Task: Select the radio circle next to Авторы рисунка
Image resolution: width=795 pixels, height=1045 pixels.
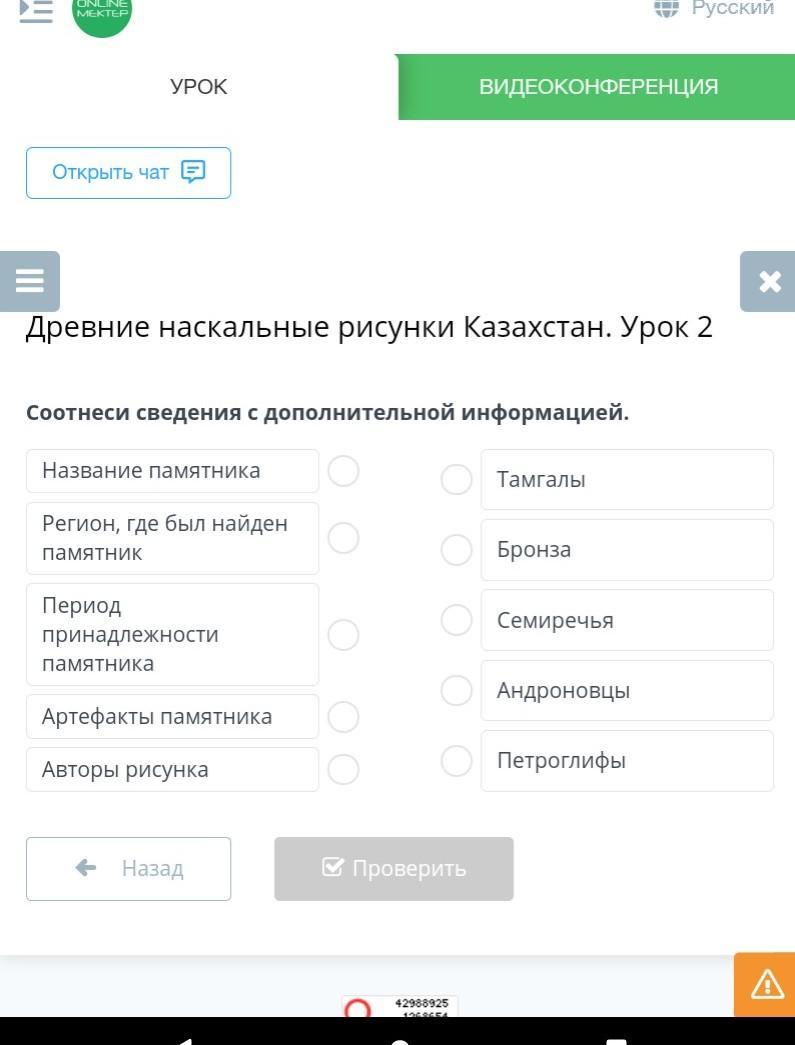Action: tap(343, 769)
